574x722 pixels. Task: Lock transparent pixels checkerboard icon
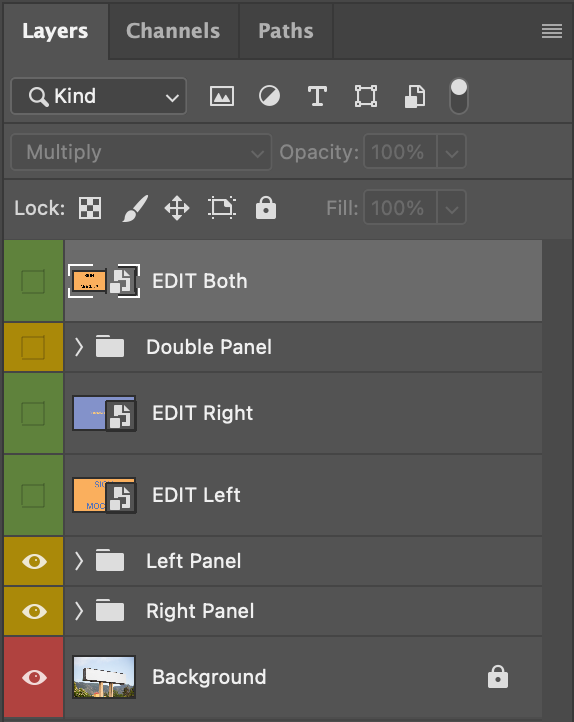pos(90,208)
